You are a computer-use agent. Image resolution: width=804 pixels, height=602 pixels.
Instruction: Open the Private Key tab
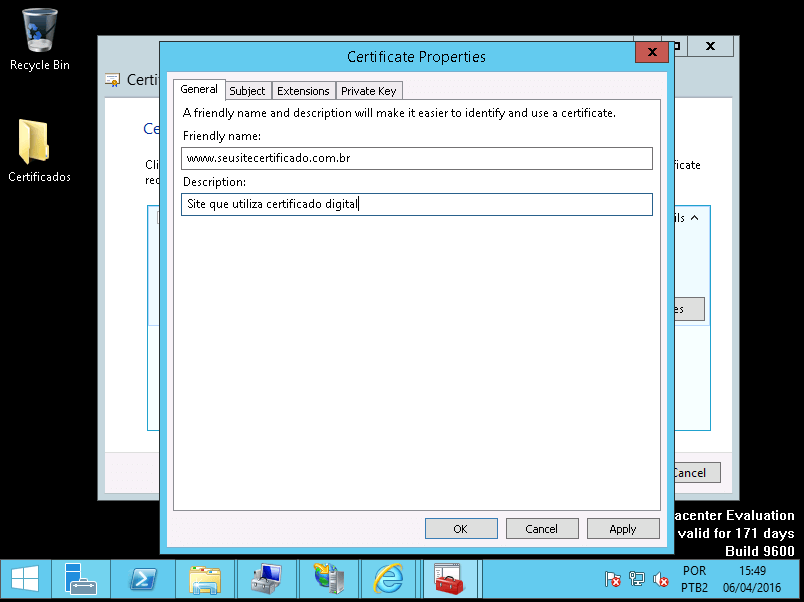coord(369,91)
